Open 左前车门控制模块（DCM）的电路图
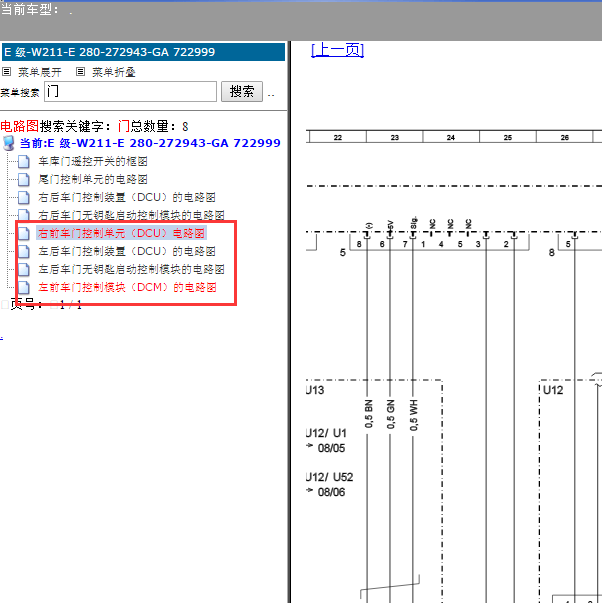 (127, 287)
